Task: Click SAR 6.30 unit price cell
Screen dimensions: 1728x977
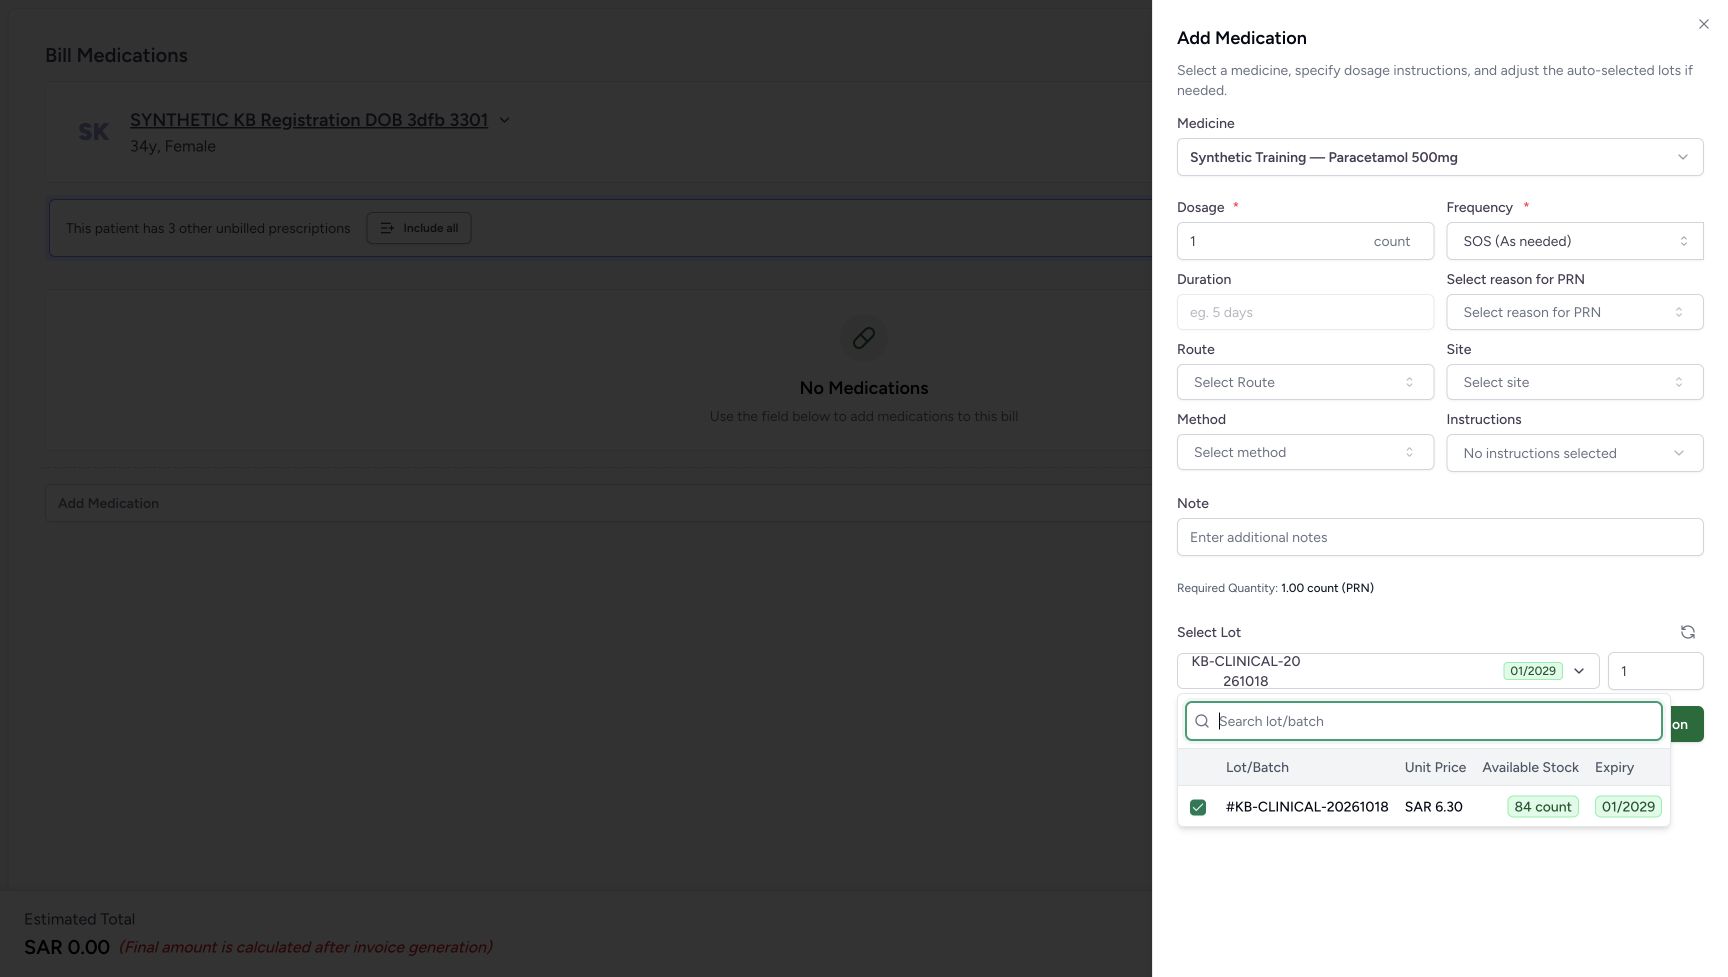Action: point(1433,807)
